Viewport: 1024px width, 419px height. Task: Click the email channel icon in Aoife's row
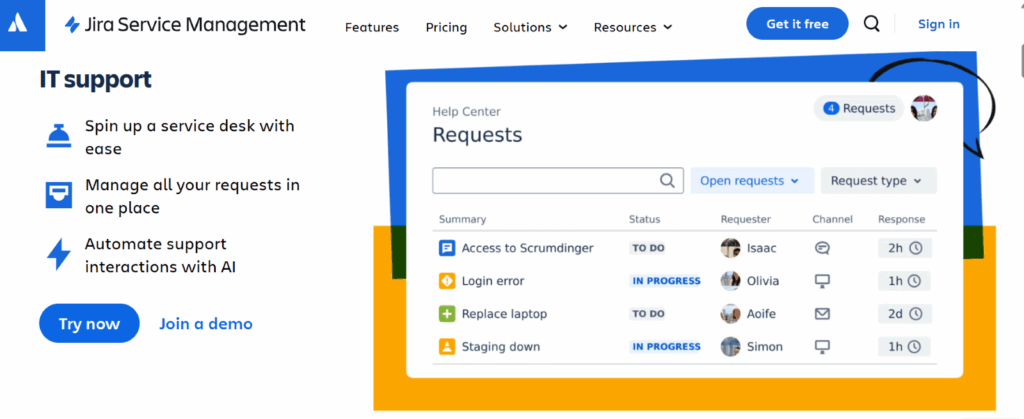coord(822,314)
